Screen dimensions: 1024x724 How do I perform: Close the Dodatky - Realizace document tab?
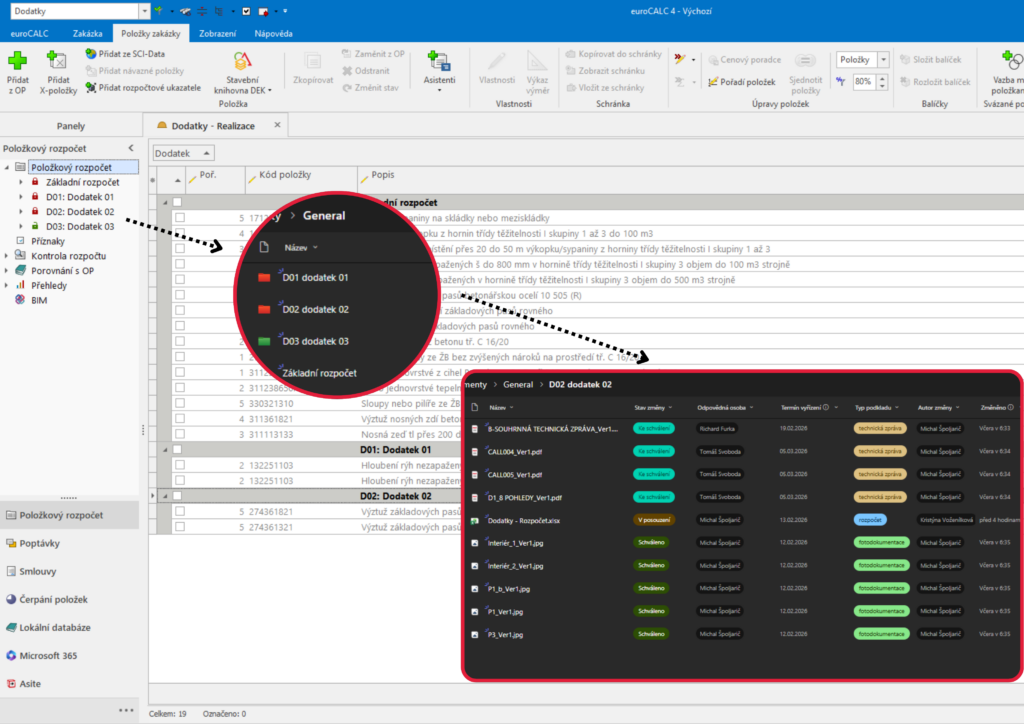(278, 126)
